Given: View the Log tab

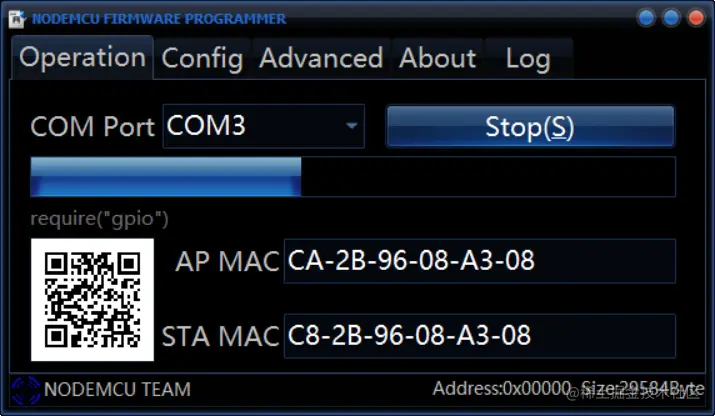Looking at the screenshot, I should click(x=528, y=59).
